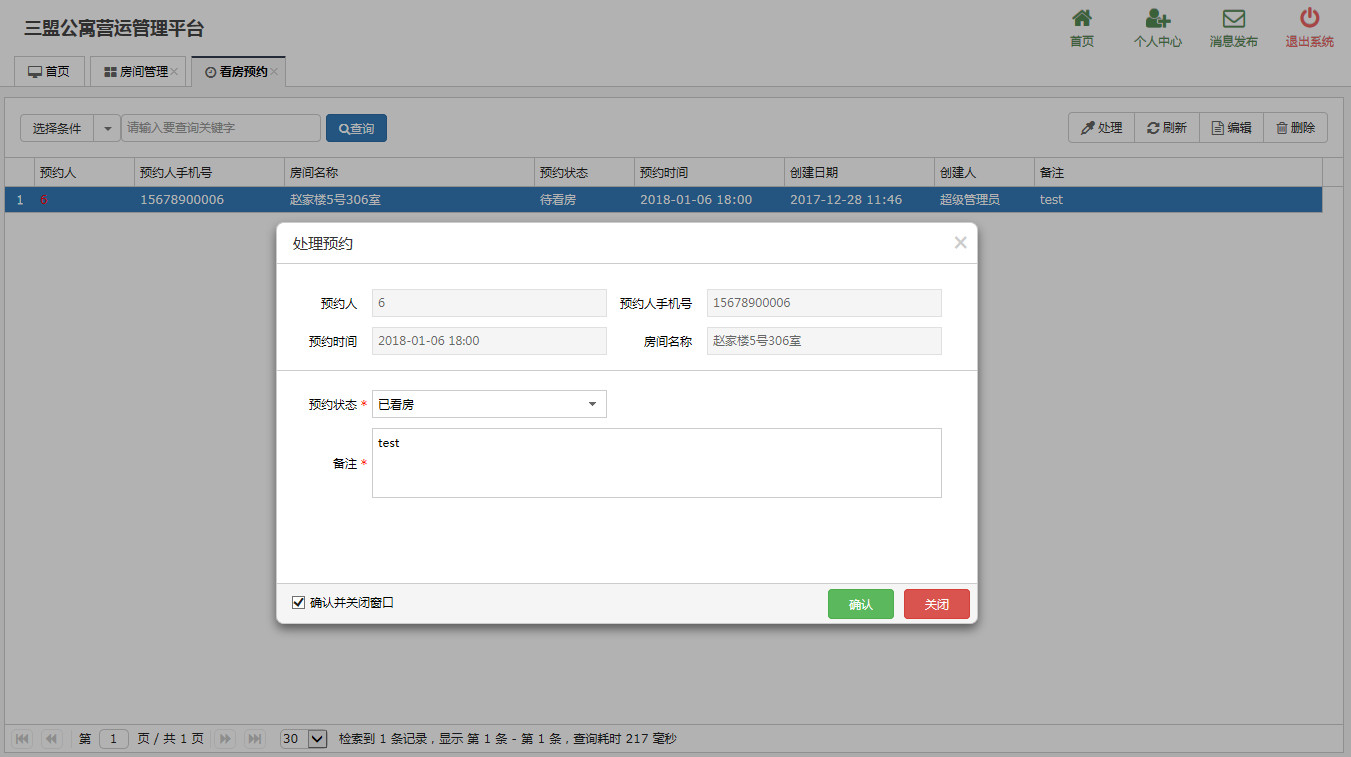Screen dimensions: 1351x757
Task: Refresh the list with 刷新 button
Action: (1167, 128)
